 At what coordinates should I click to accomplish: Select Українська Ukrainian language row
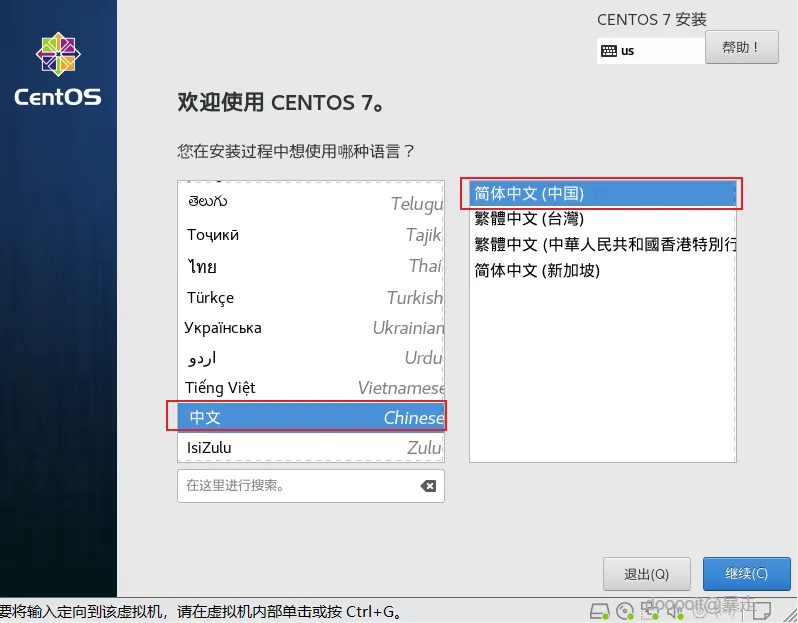(311, 328)
